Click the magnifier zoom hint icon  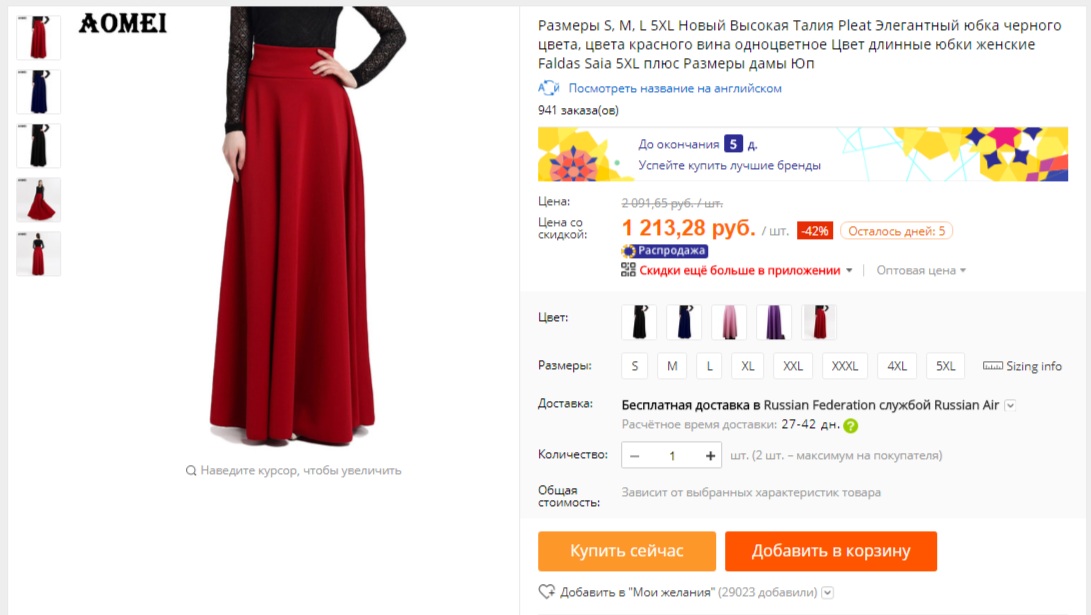191,470
